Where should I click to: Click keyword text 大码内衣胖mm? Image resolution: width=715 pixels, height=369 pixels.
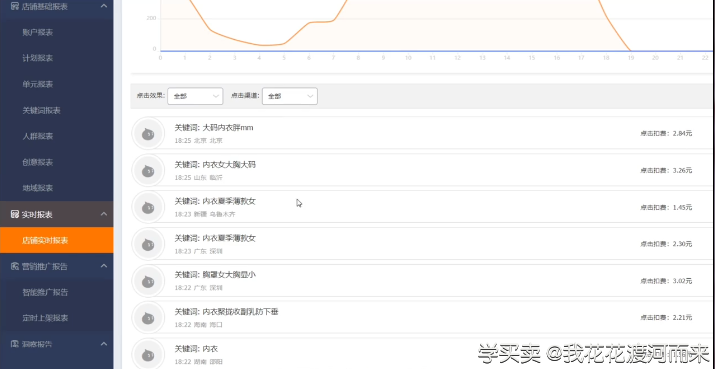pyautogui.click(x=228, y=128)
